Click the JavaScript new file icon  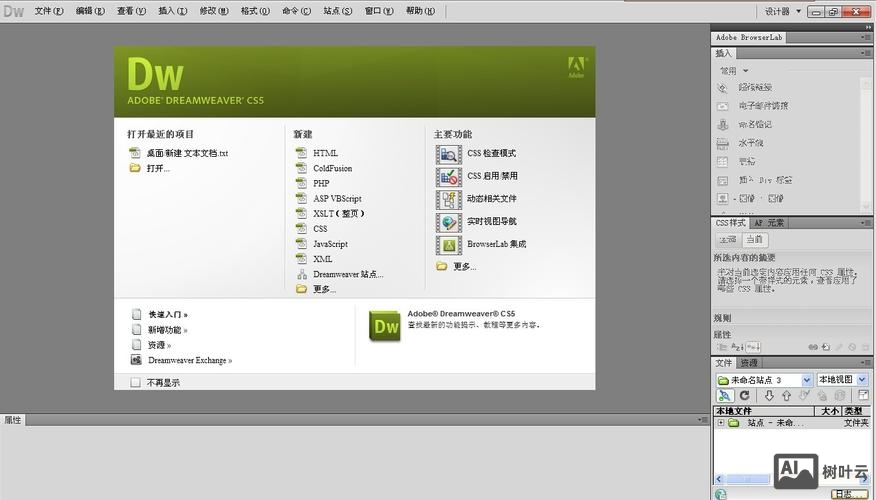302,244
